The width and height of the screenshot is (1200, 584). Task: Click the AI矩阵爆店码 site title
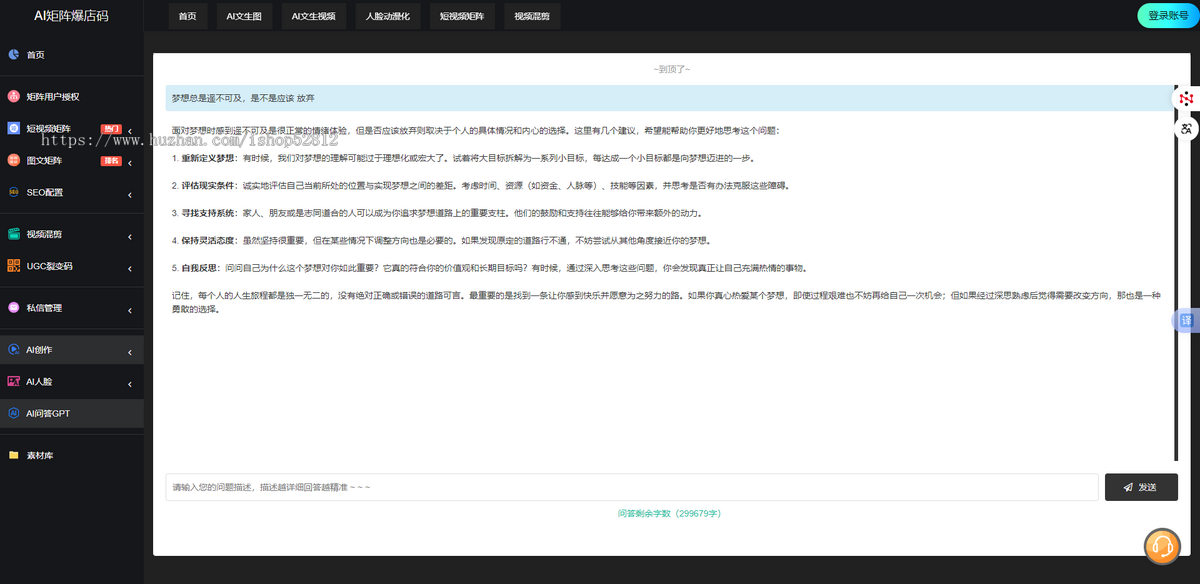coord(71,16)
